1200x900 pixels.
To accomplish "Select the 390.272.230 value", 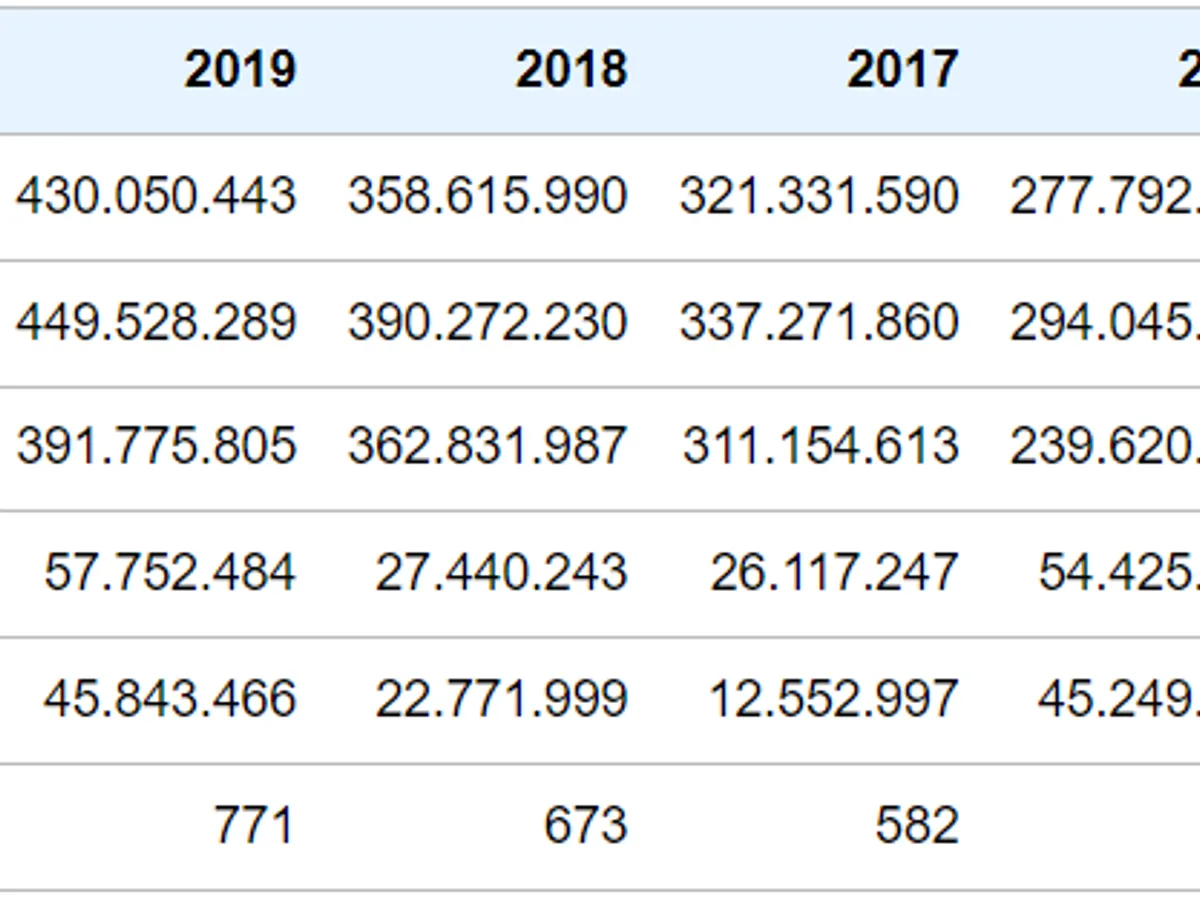I will click(x=487, y=323).
